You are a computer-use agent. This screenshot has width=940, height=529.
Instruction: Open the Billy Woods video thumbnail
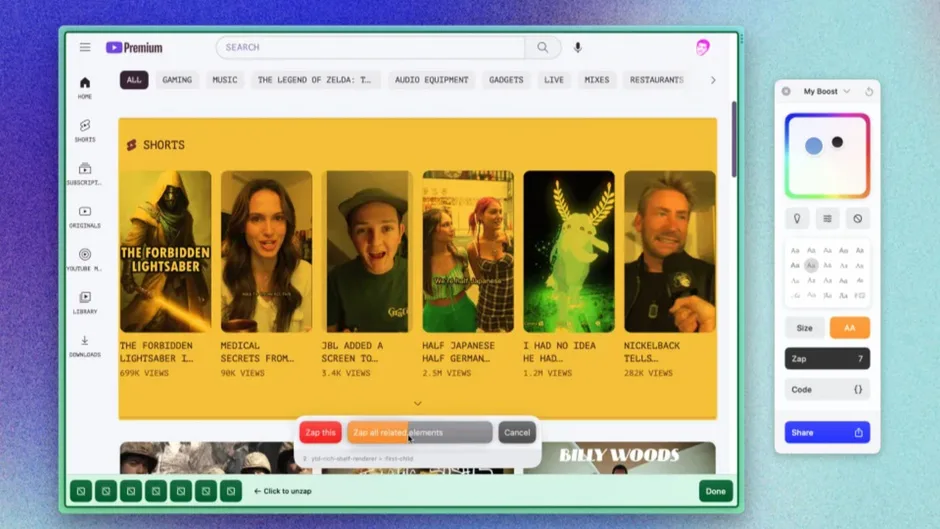point(619,458)
